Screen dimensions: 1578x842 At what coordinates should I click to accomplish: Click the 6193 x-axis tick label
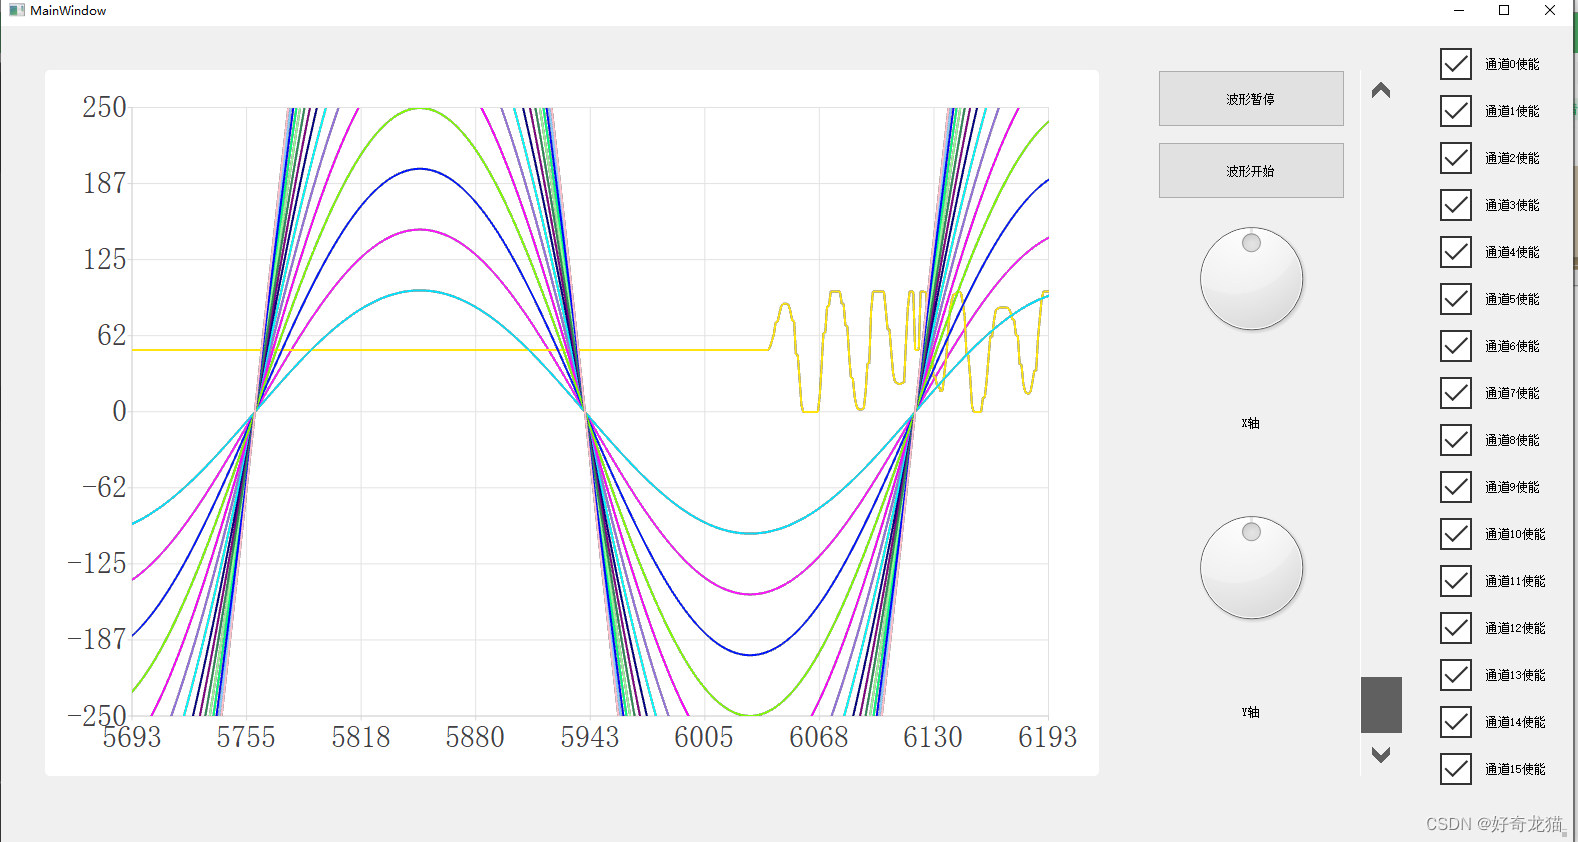click(1048, 738)
